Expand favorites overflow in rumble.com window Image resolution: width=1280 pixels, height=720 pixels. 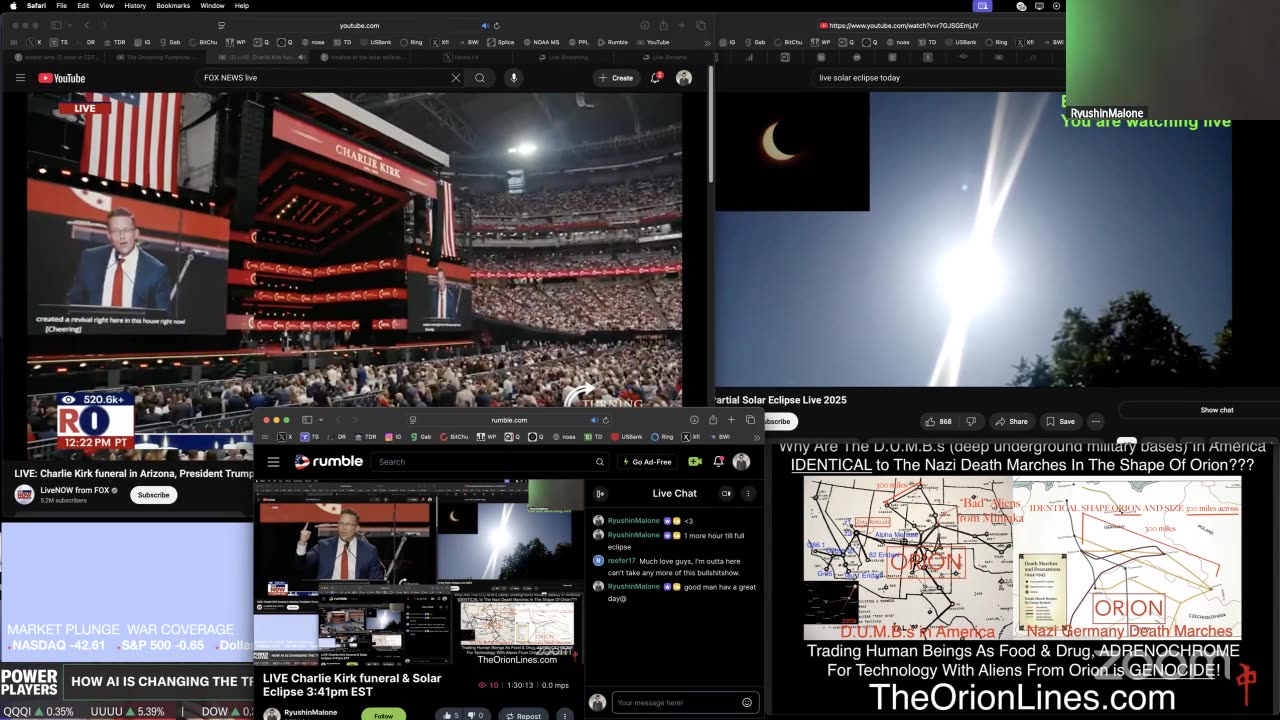(758, 437)
